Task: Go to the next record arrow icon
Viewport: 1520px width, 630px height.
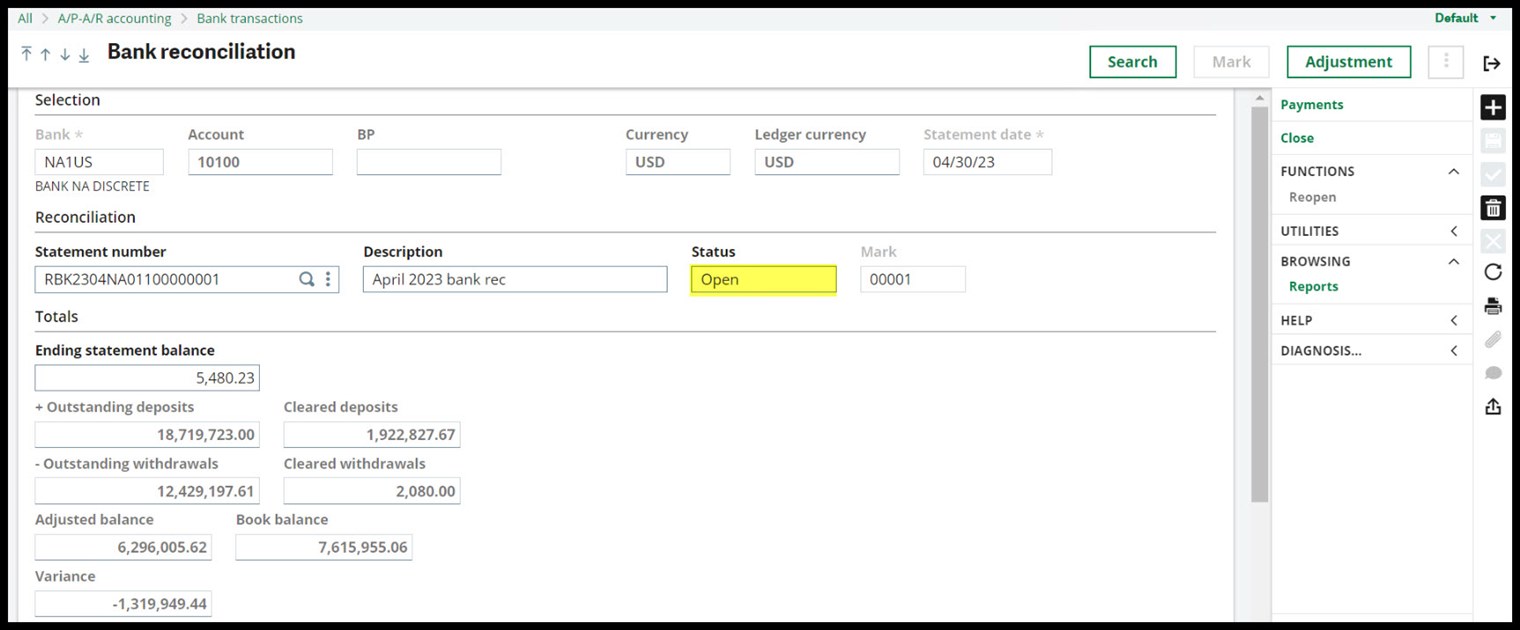Action: (65, 55)
